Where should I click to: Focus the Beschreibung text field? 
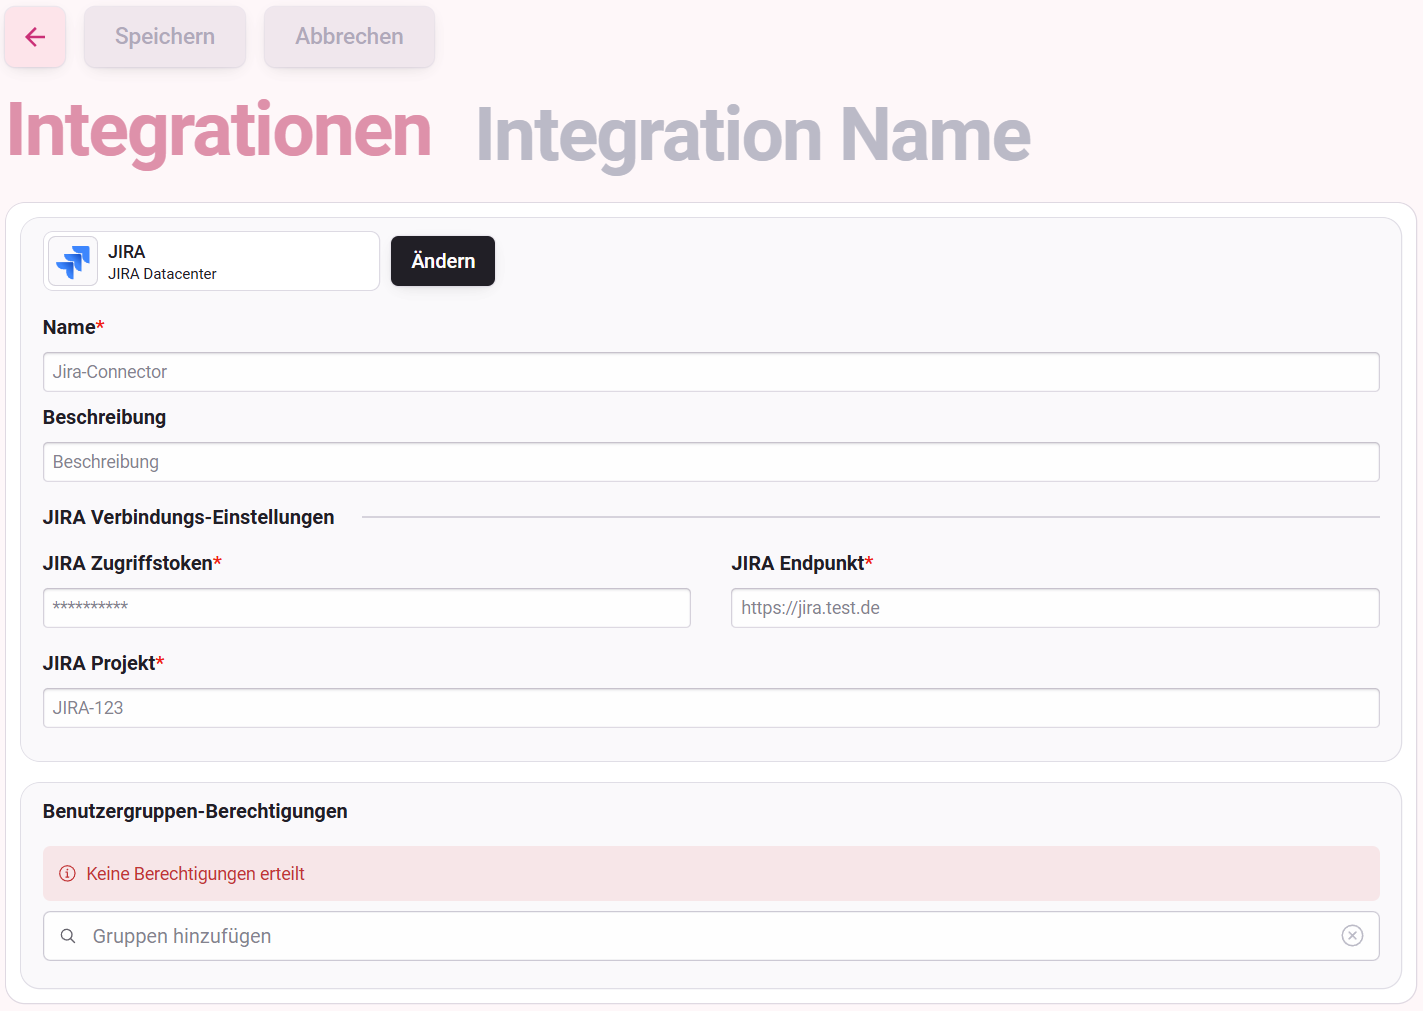click(x=710, y=461)
